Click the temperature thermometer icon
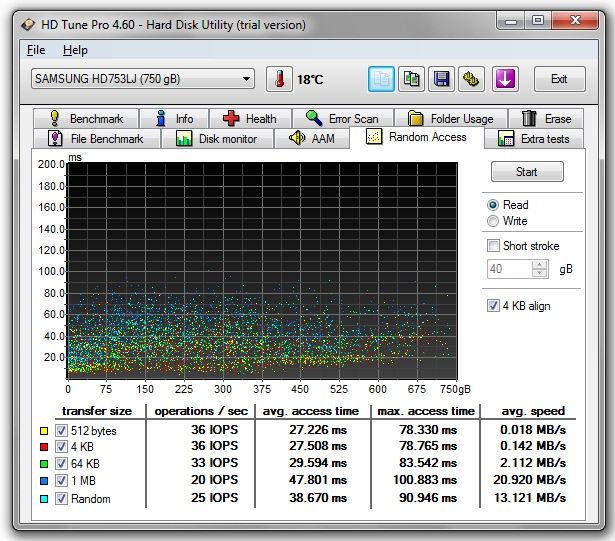The width and height of the screenshot is (615, 541). 279,79
